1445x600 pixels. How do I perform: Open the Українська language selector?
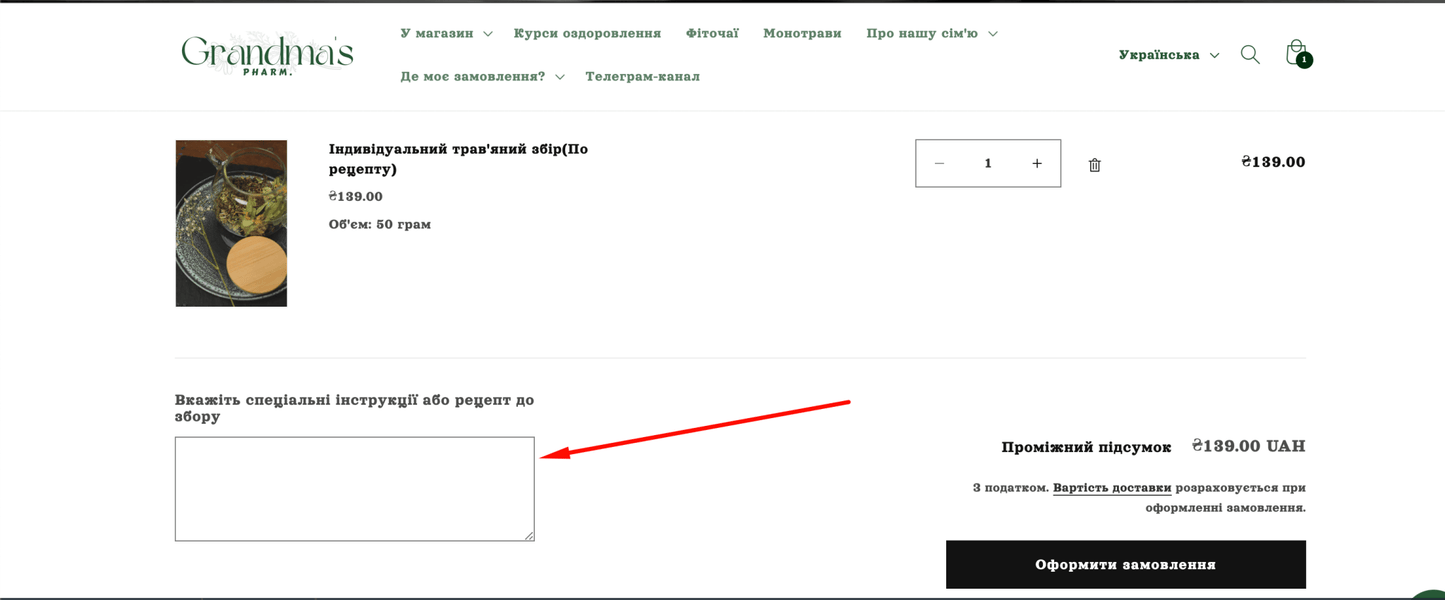coord(1168,55)
